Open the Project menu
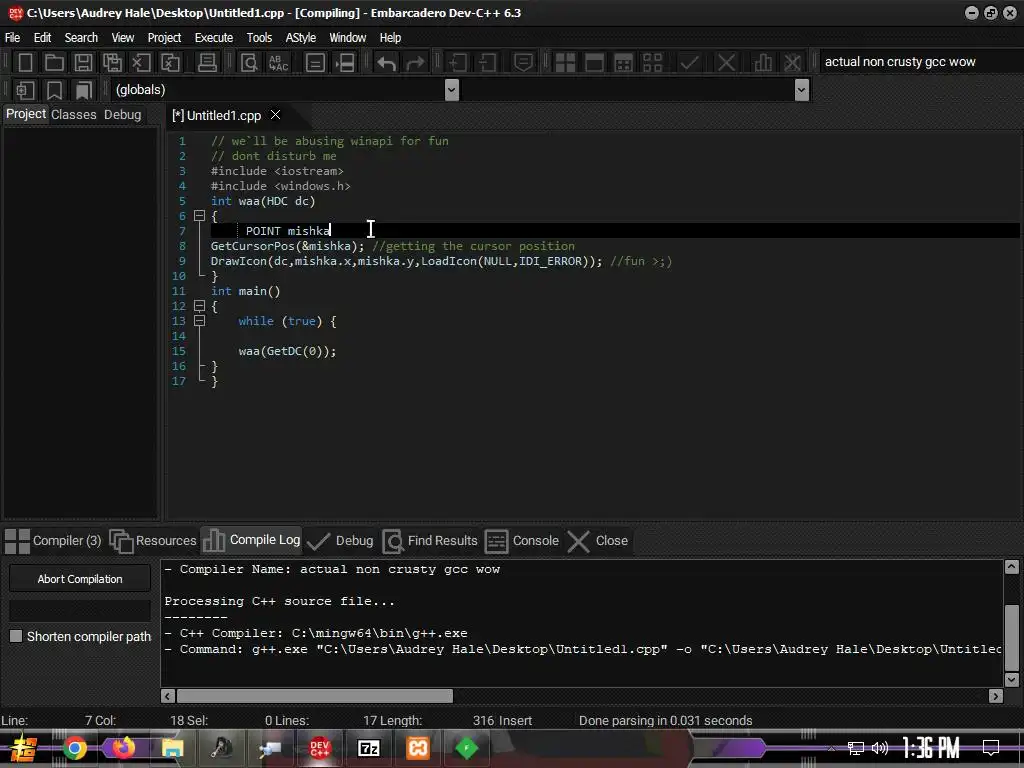This screenshot has width=1024, height=768. click(164, 37)
